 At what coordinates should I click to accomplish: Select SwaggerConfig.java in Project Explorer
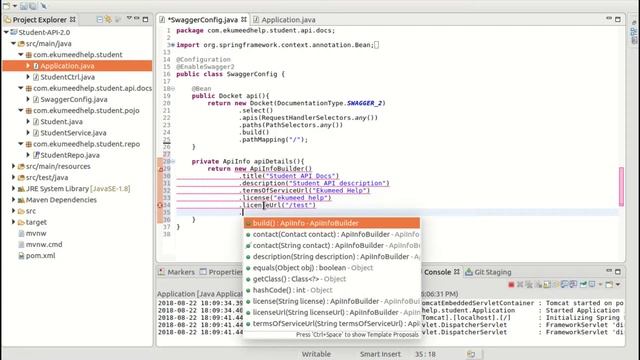click(73, 99)
